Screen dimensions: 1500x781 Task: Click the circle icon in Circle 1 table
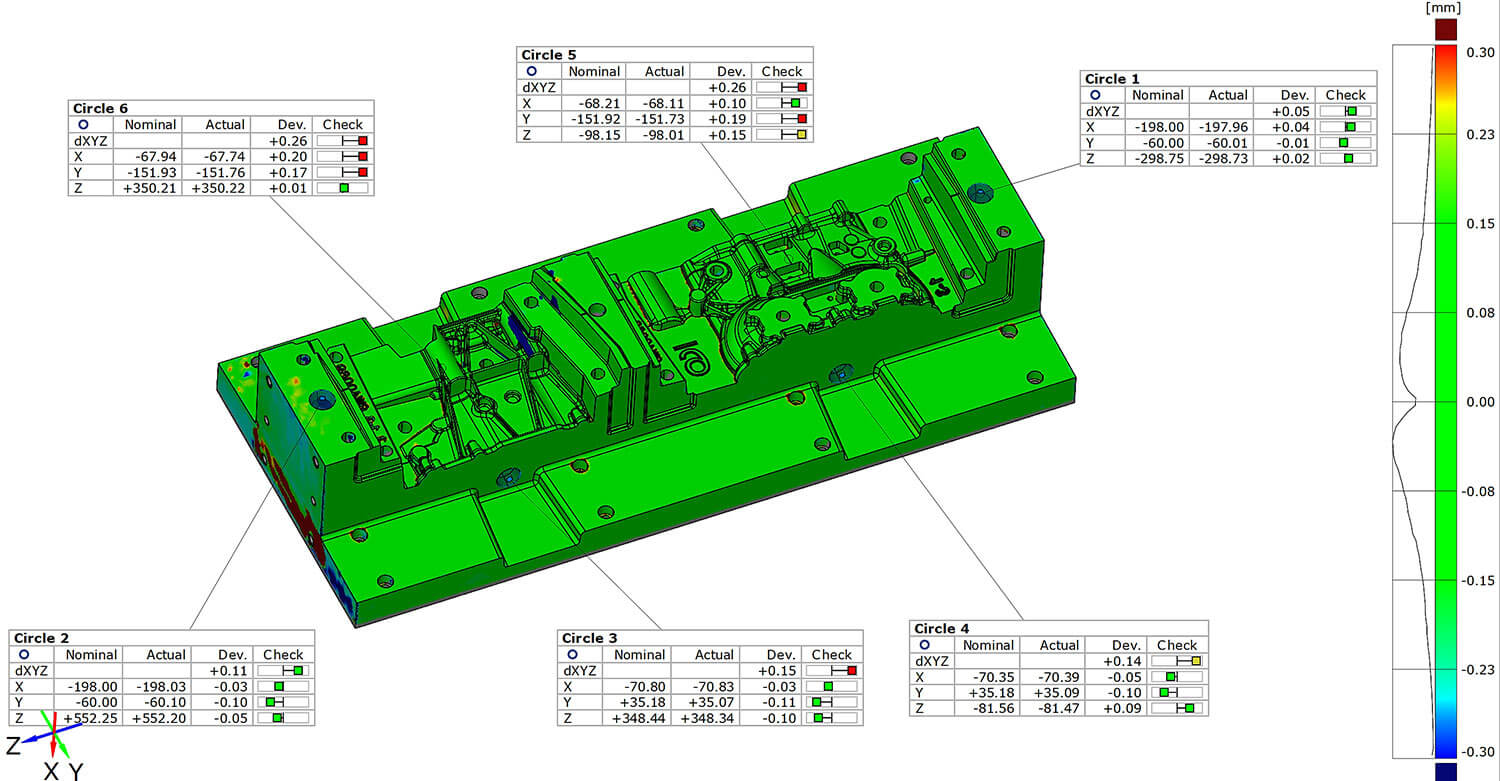[x=1095, y=95]
